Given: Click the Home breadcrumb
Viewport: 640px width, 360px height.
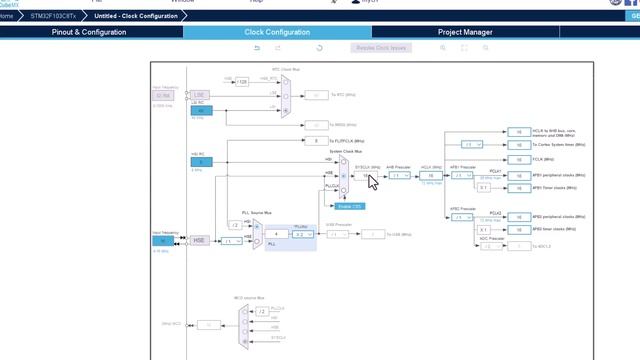Looking at the screenshot, I should pos(7,16).
